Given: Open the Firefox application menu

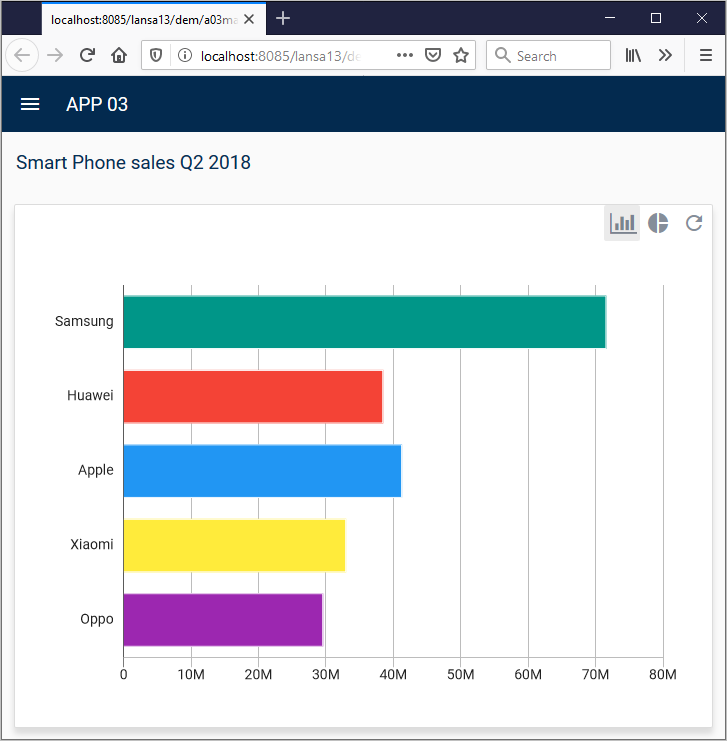Looking at the screenshot, I should point(705,56).
